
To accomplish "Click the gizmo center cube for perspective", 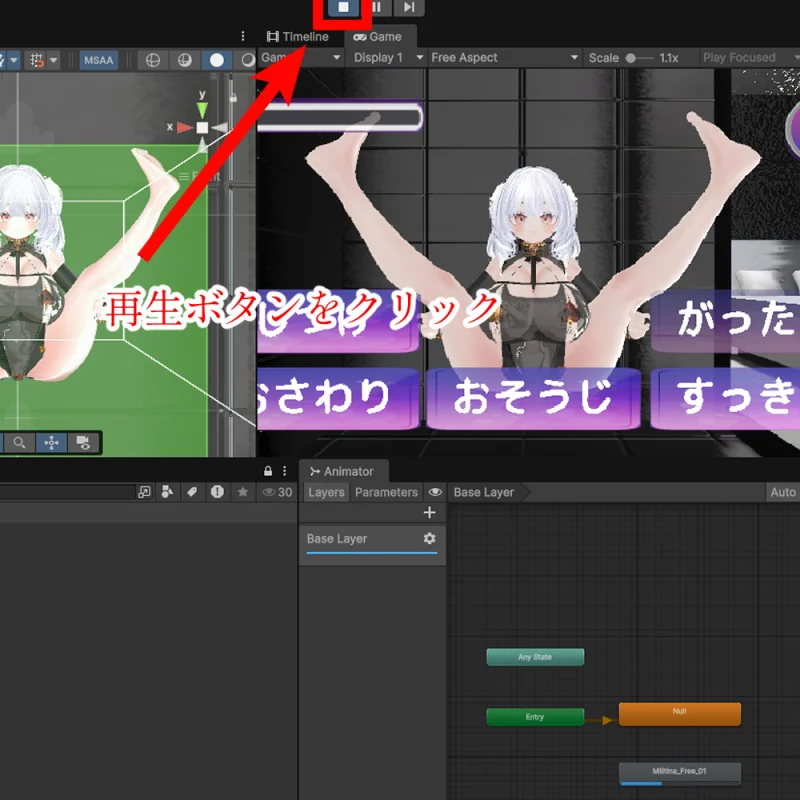I will pos(203,128).
